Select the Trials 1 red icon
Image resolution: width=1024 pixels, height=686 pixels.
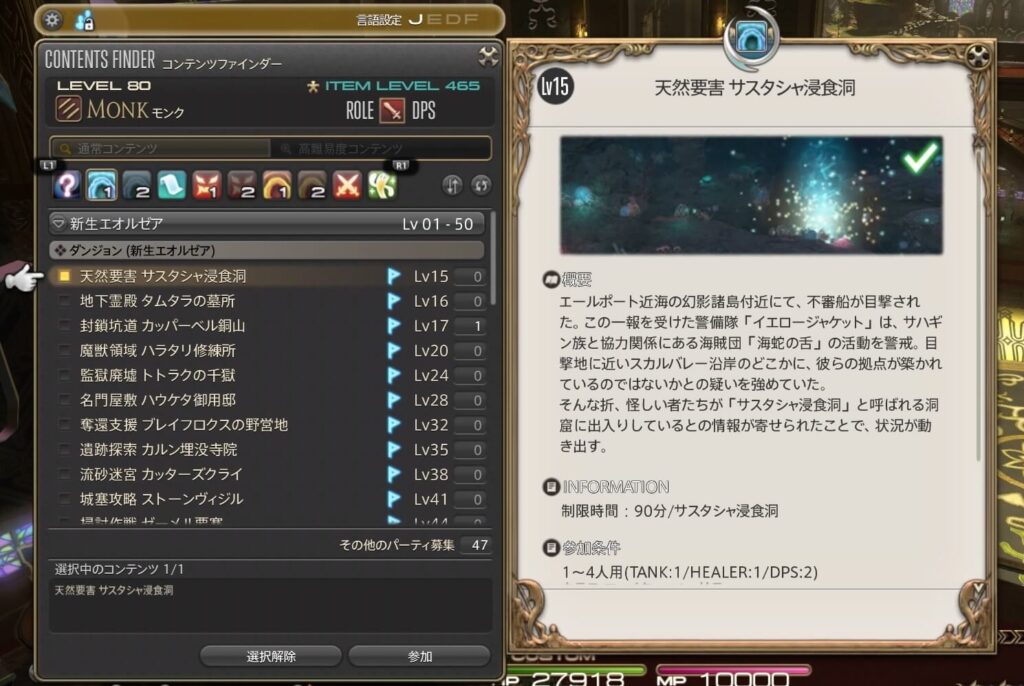(206, 186)
